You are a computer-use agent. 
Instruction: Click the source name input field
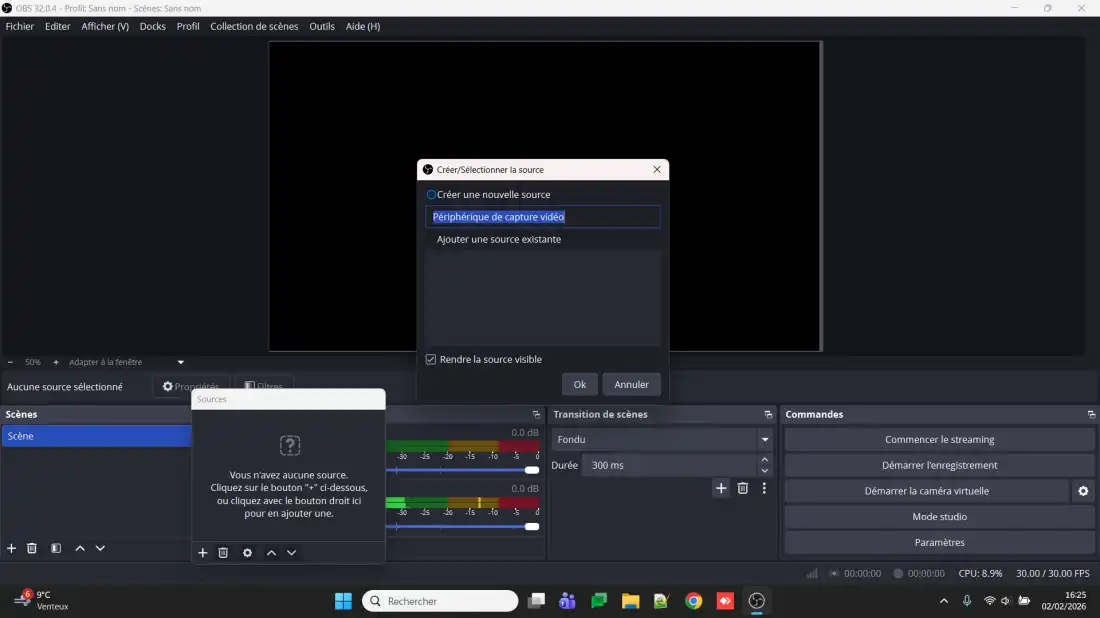tap(543, 217)
